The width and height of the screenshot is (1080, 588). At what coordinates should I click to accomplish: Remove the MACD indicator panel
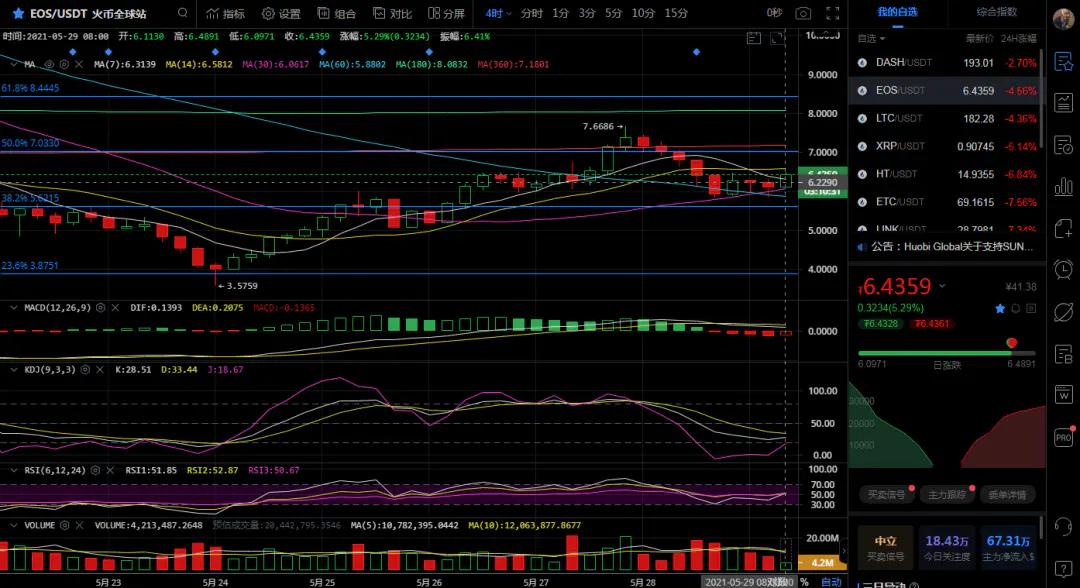tap(115, 308)
